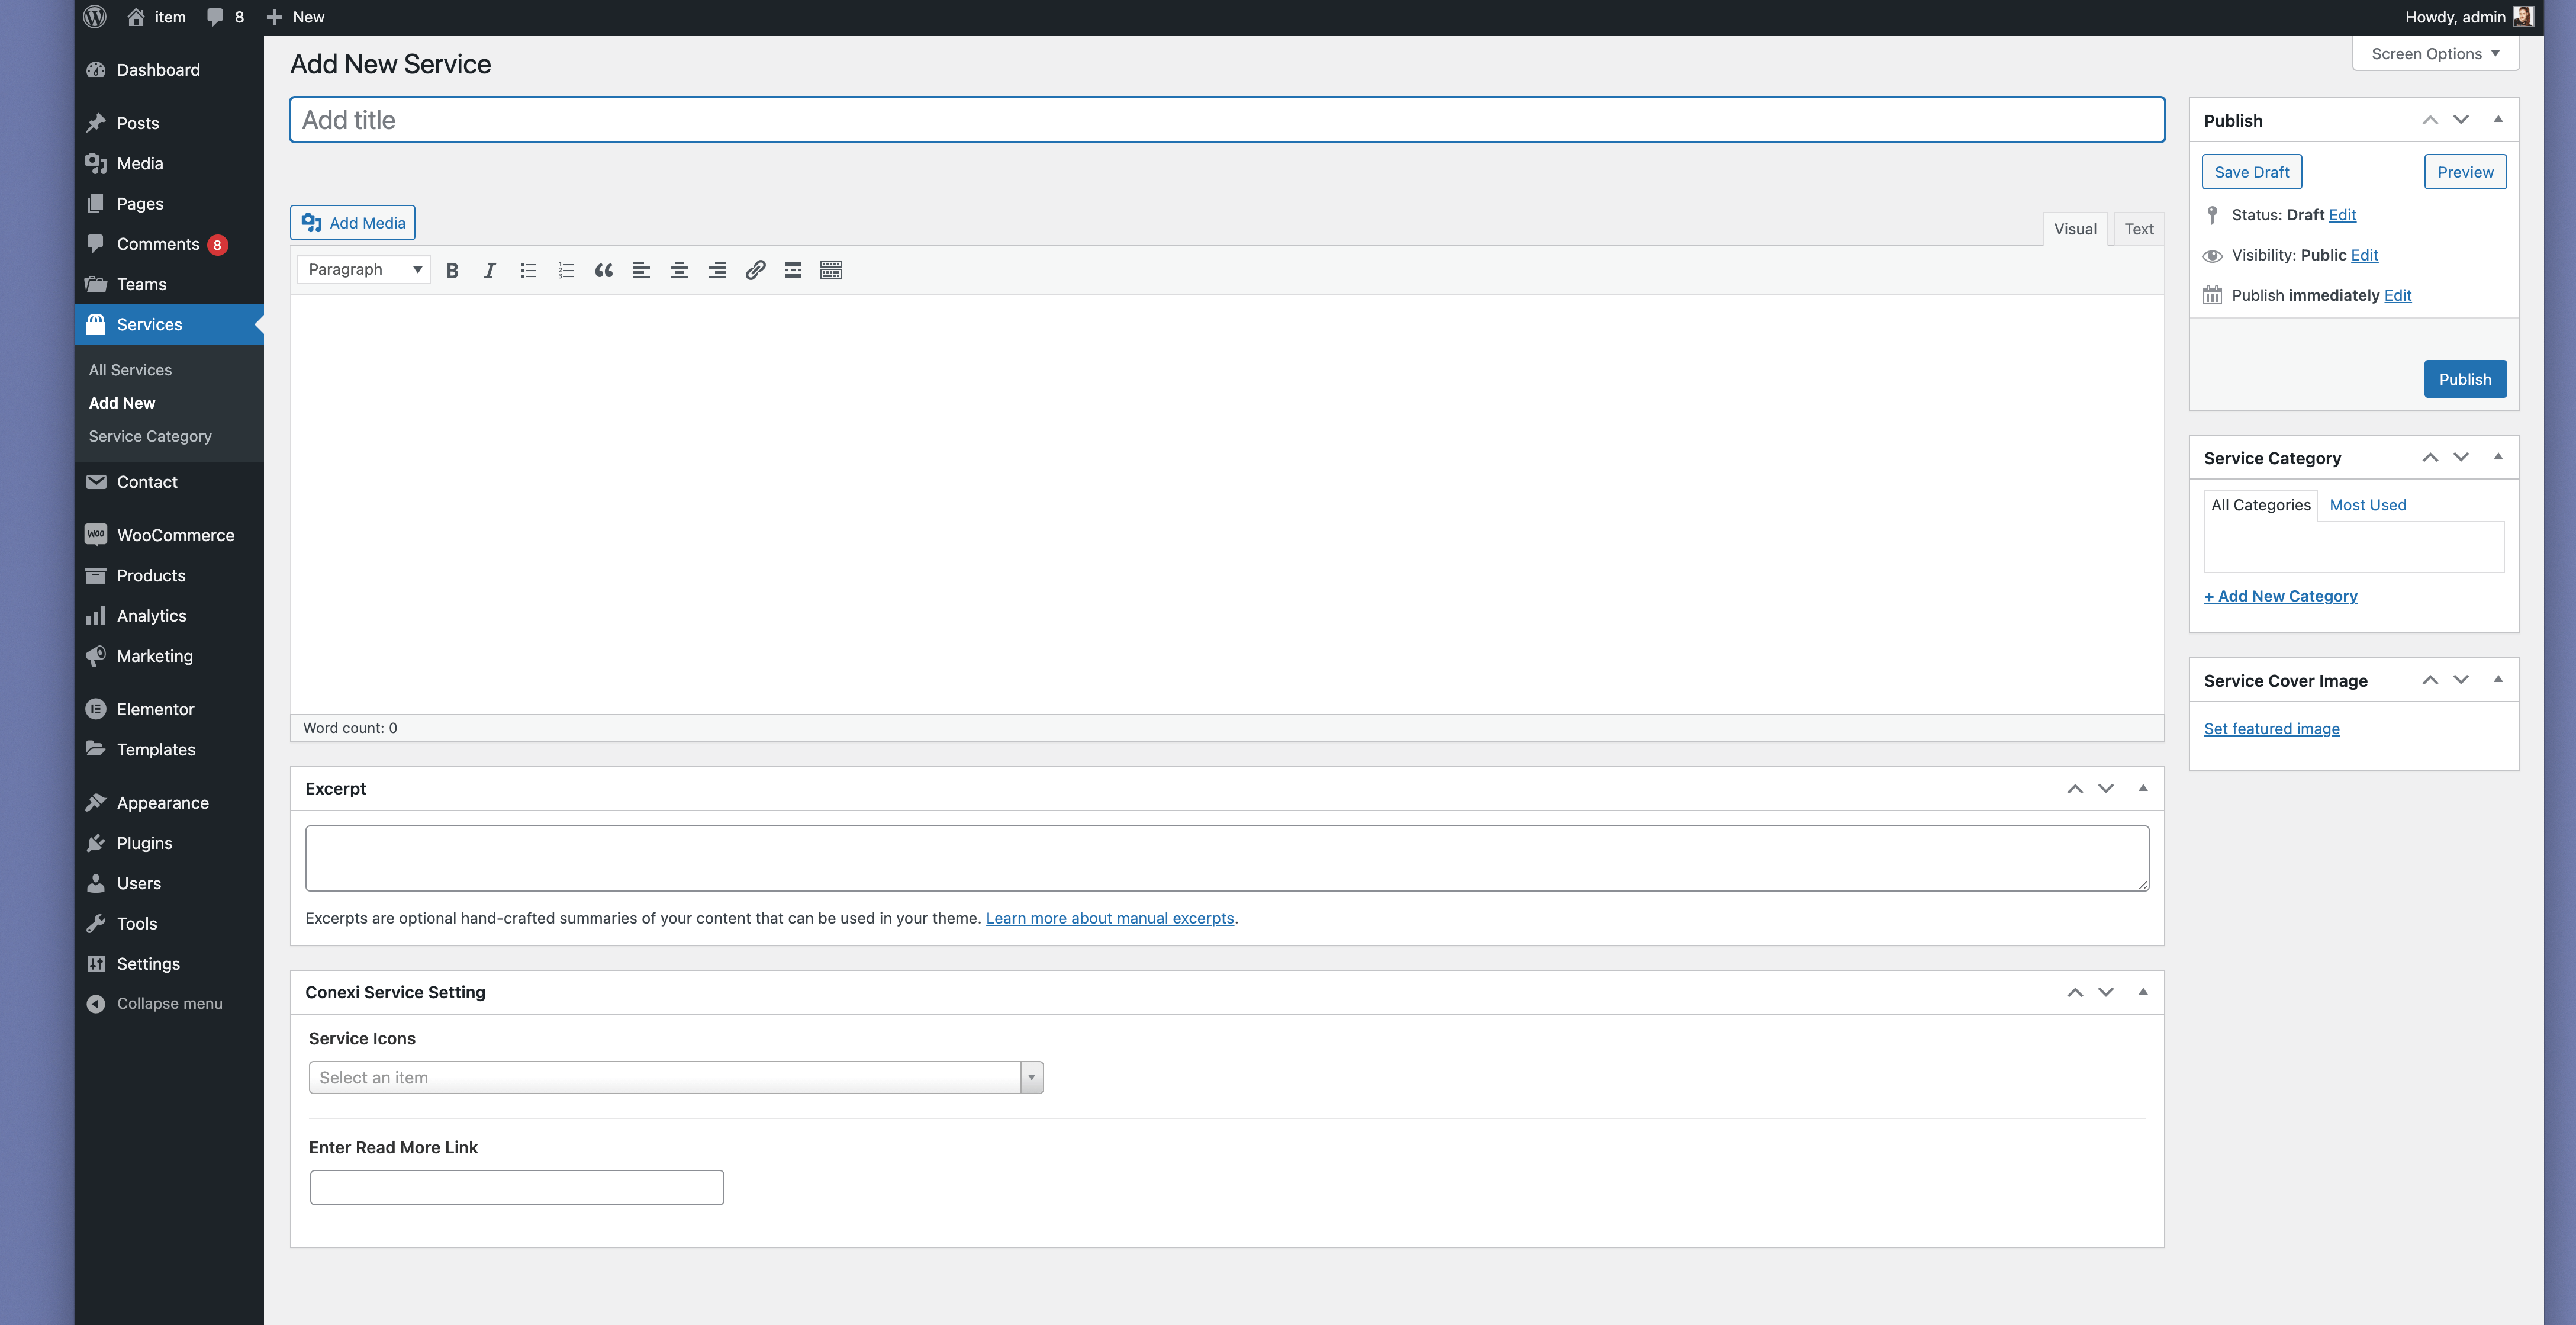Image resolution: width=2576 pixels, height=1325 pixels.
Task: Insert Read More tag
Action: pyautogui.click(x=793, y=270)
